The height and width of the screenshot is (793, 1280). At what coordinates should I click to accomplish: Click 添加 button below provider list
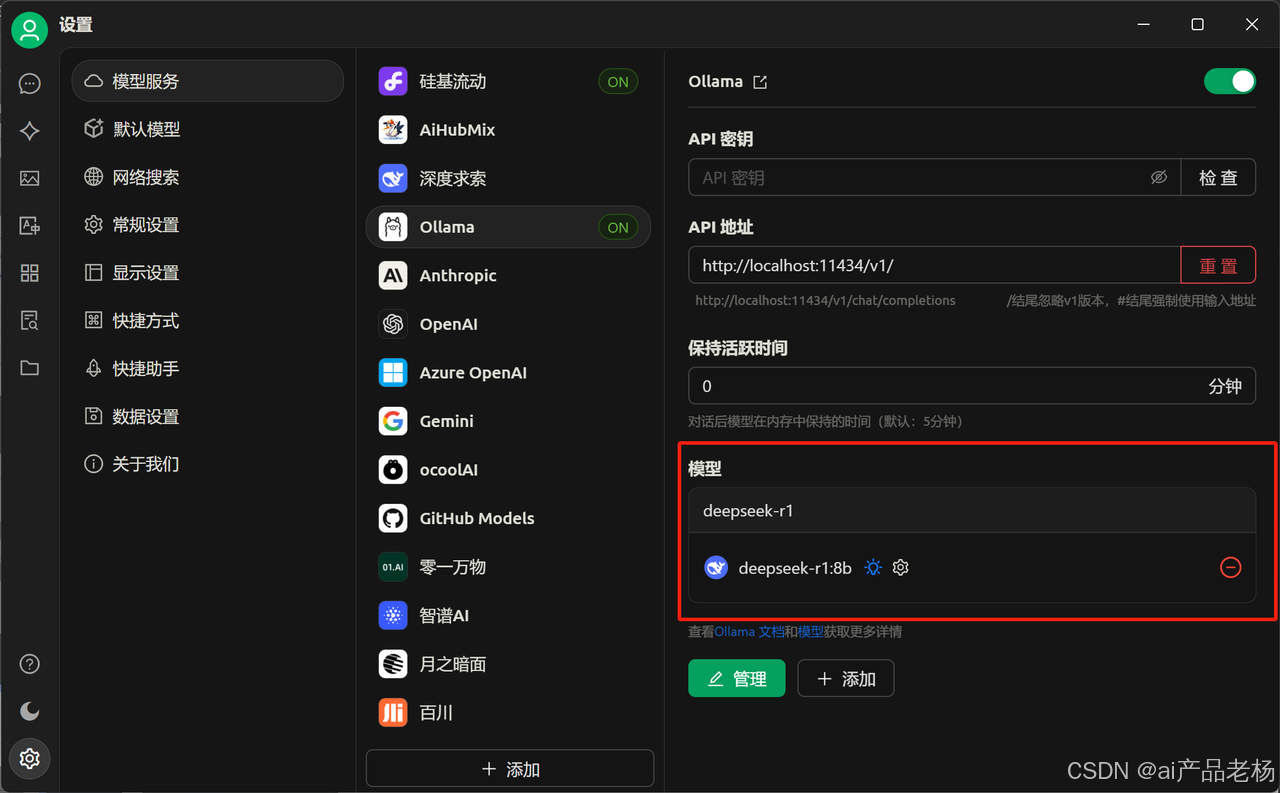510,769
